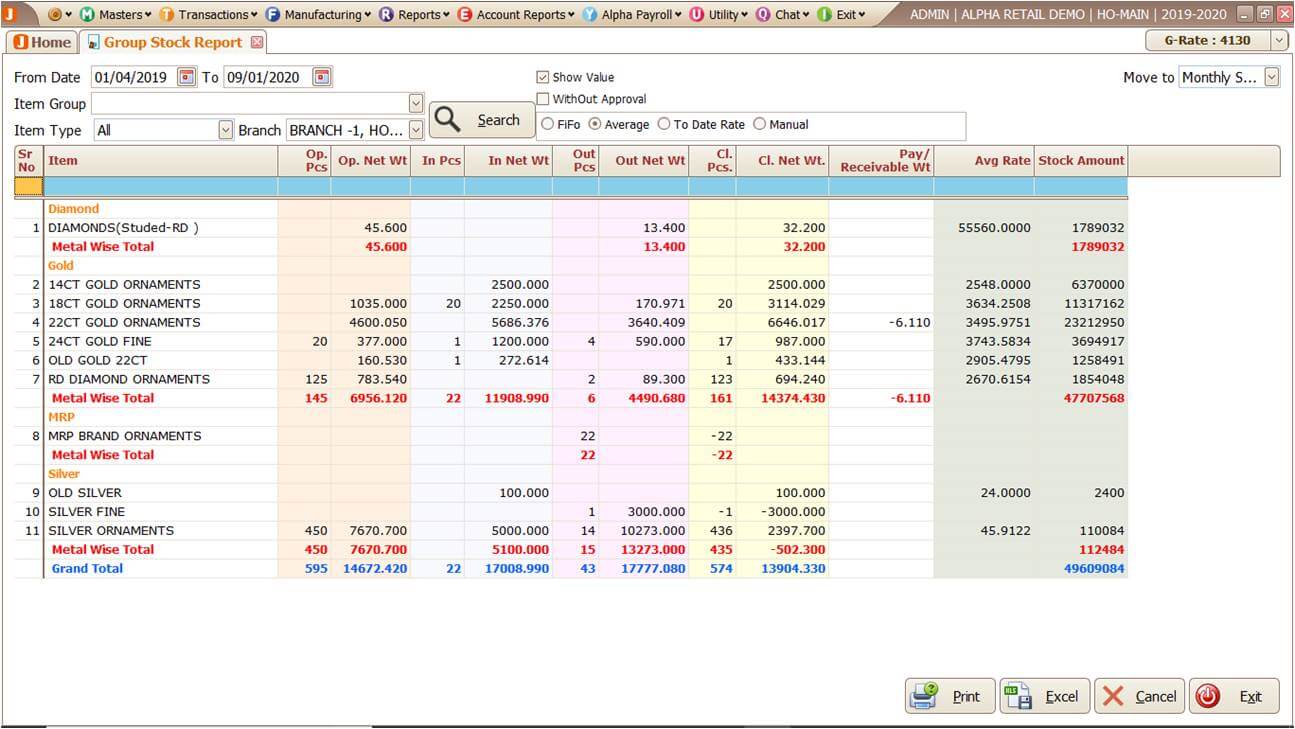Click the Gold group heading

(61, 266)
